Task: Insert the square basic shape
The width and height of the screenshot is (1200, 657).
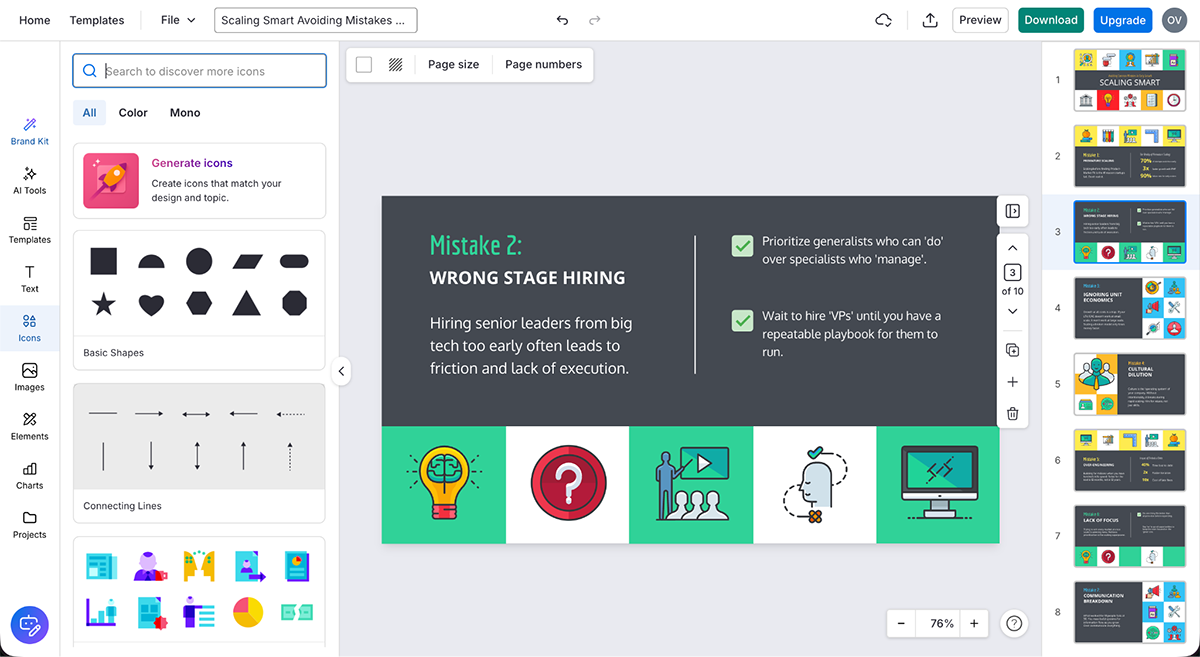Action: point(104,261)
